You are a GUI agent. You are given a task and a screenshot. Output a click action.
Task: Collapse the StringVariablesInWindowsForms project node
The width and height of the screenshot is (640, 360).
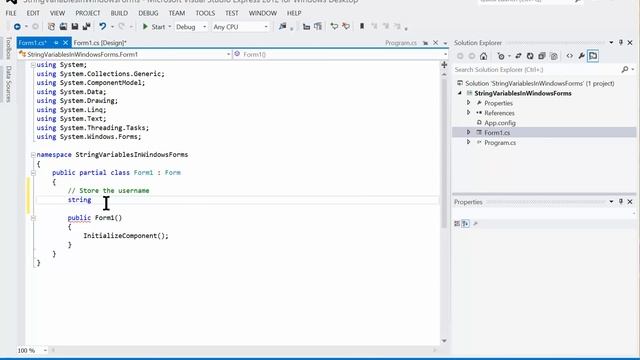pos(460,93)
